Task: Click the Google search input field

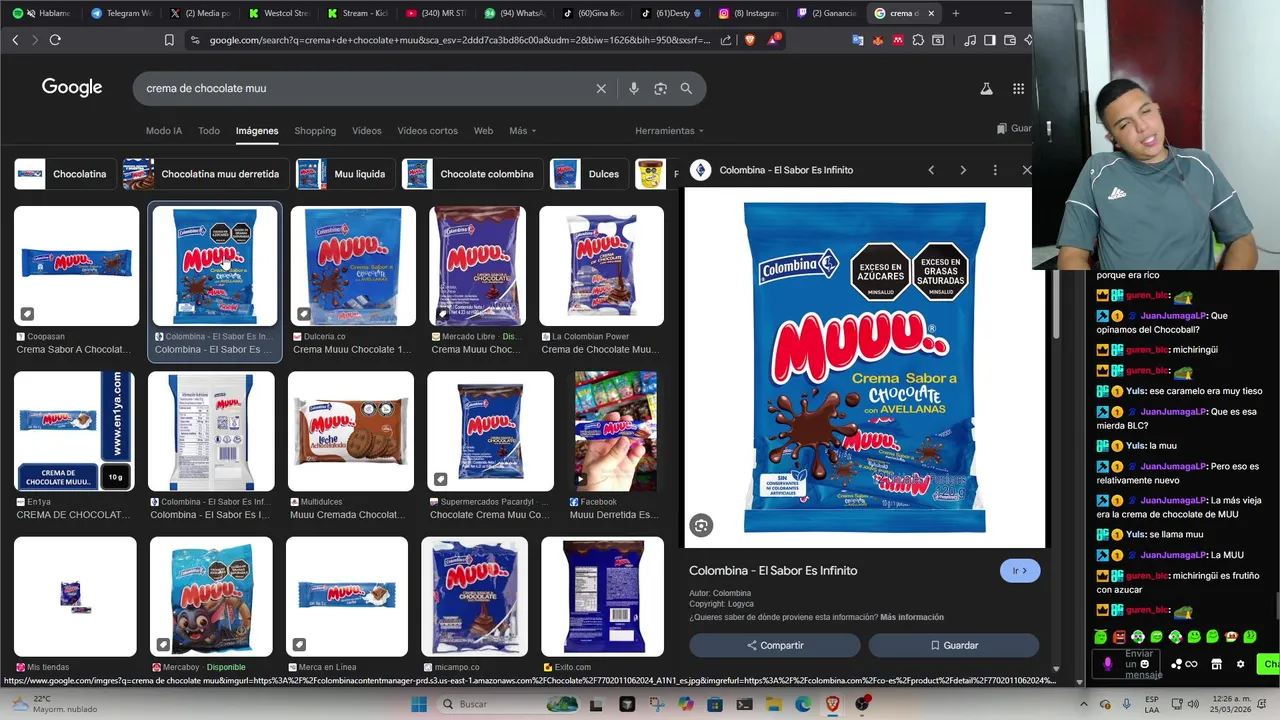Action: tap(365, 88)
